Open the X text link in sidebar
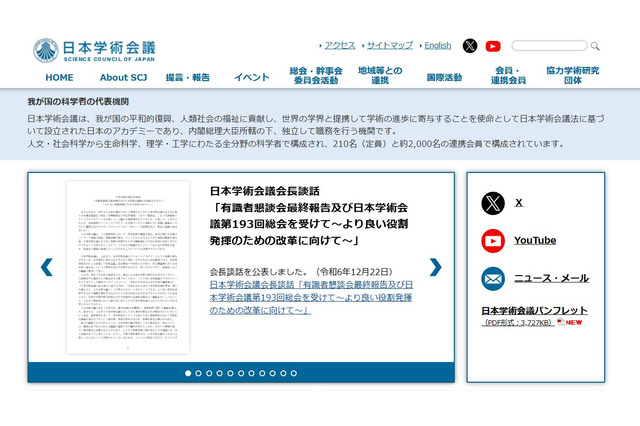This screenshot has width=640, height=426. click(518, 203)
